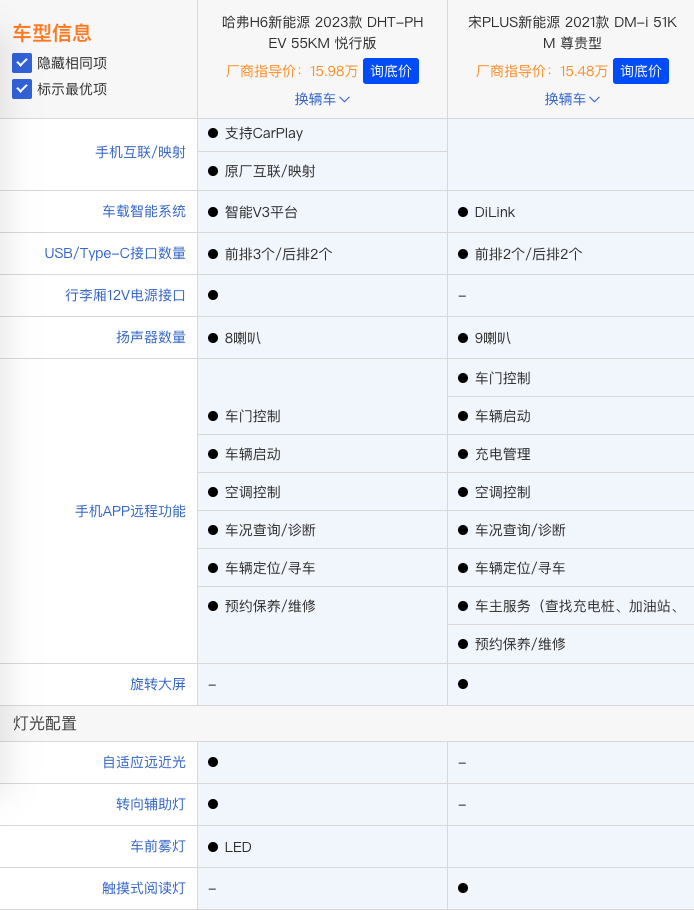Click the 车前雾灯 label
Image resolution: width=694 pixels, height=910 pixels.
(158, 846)
